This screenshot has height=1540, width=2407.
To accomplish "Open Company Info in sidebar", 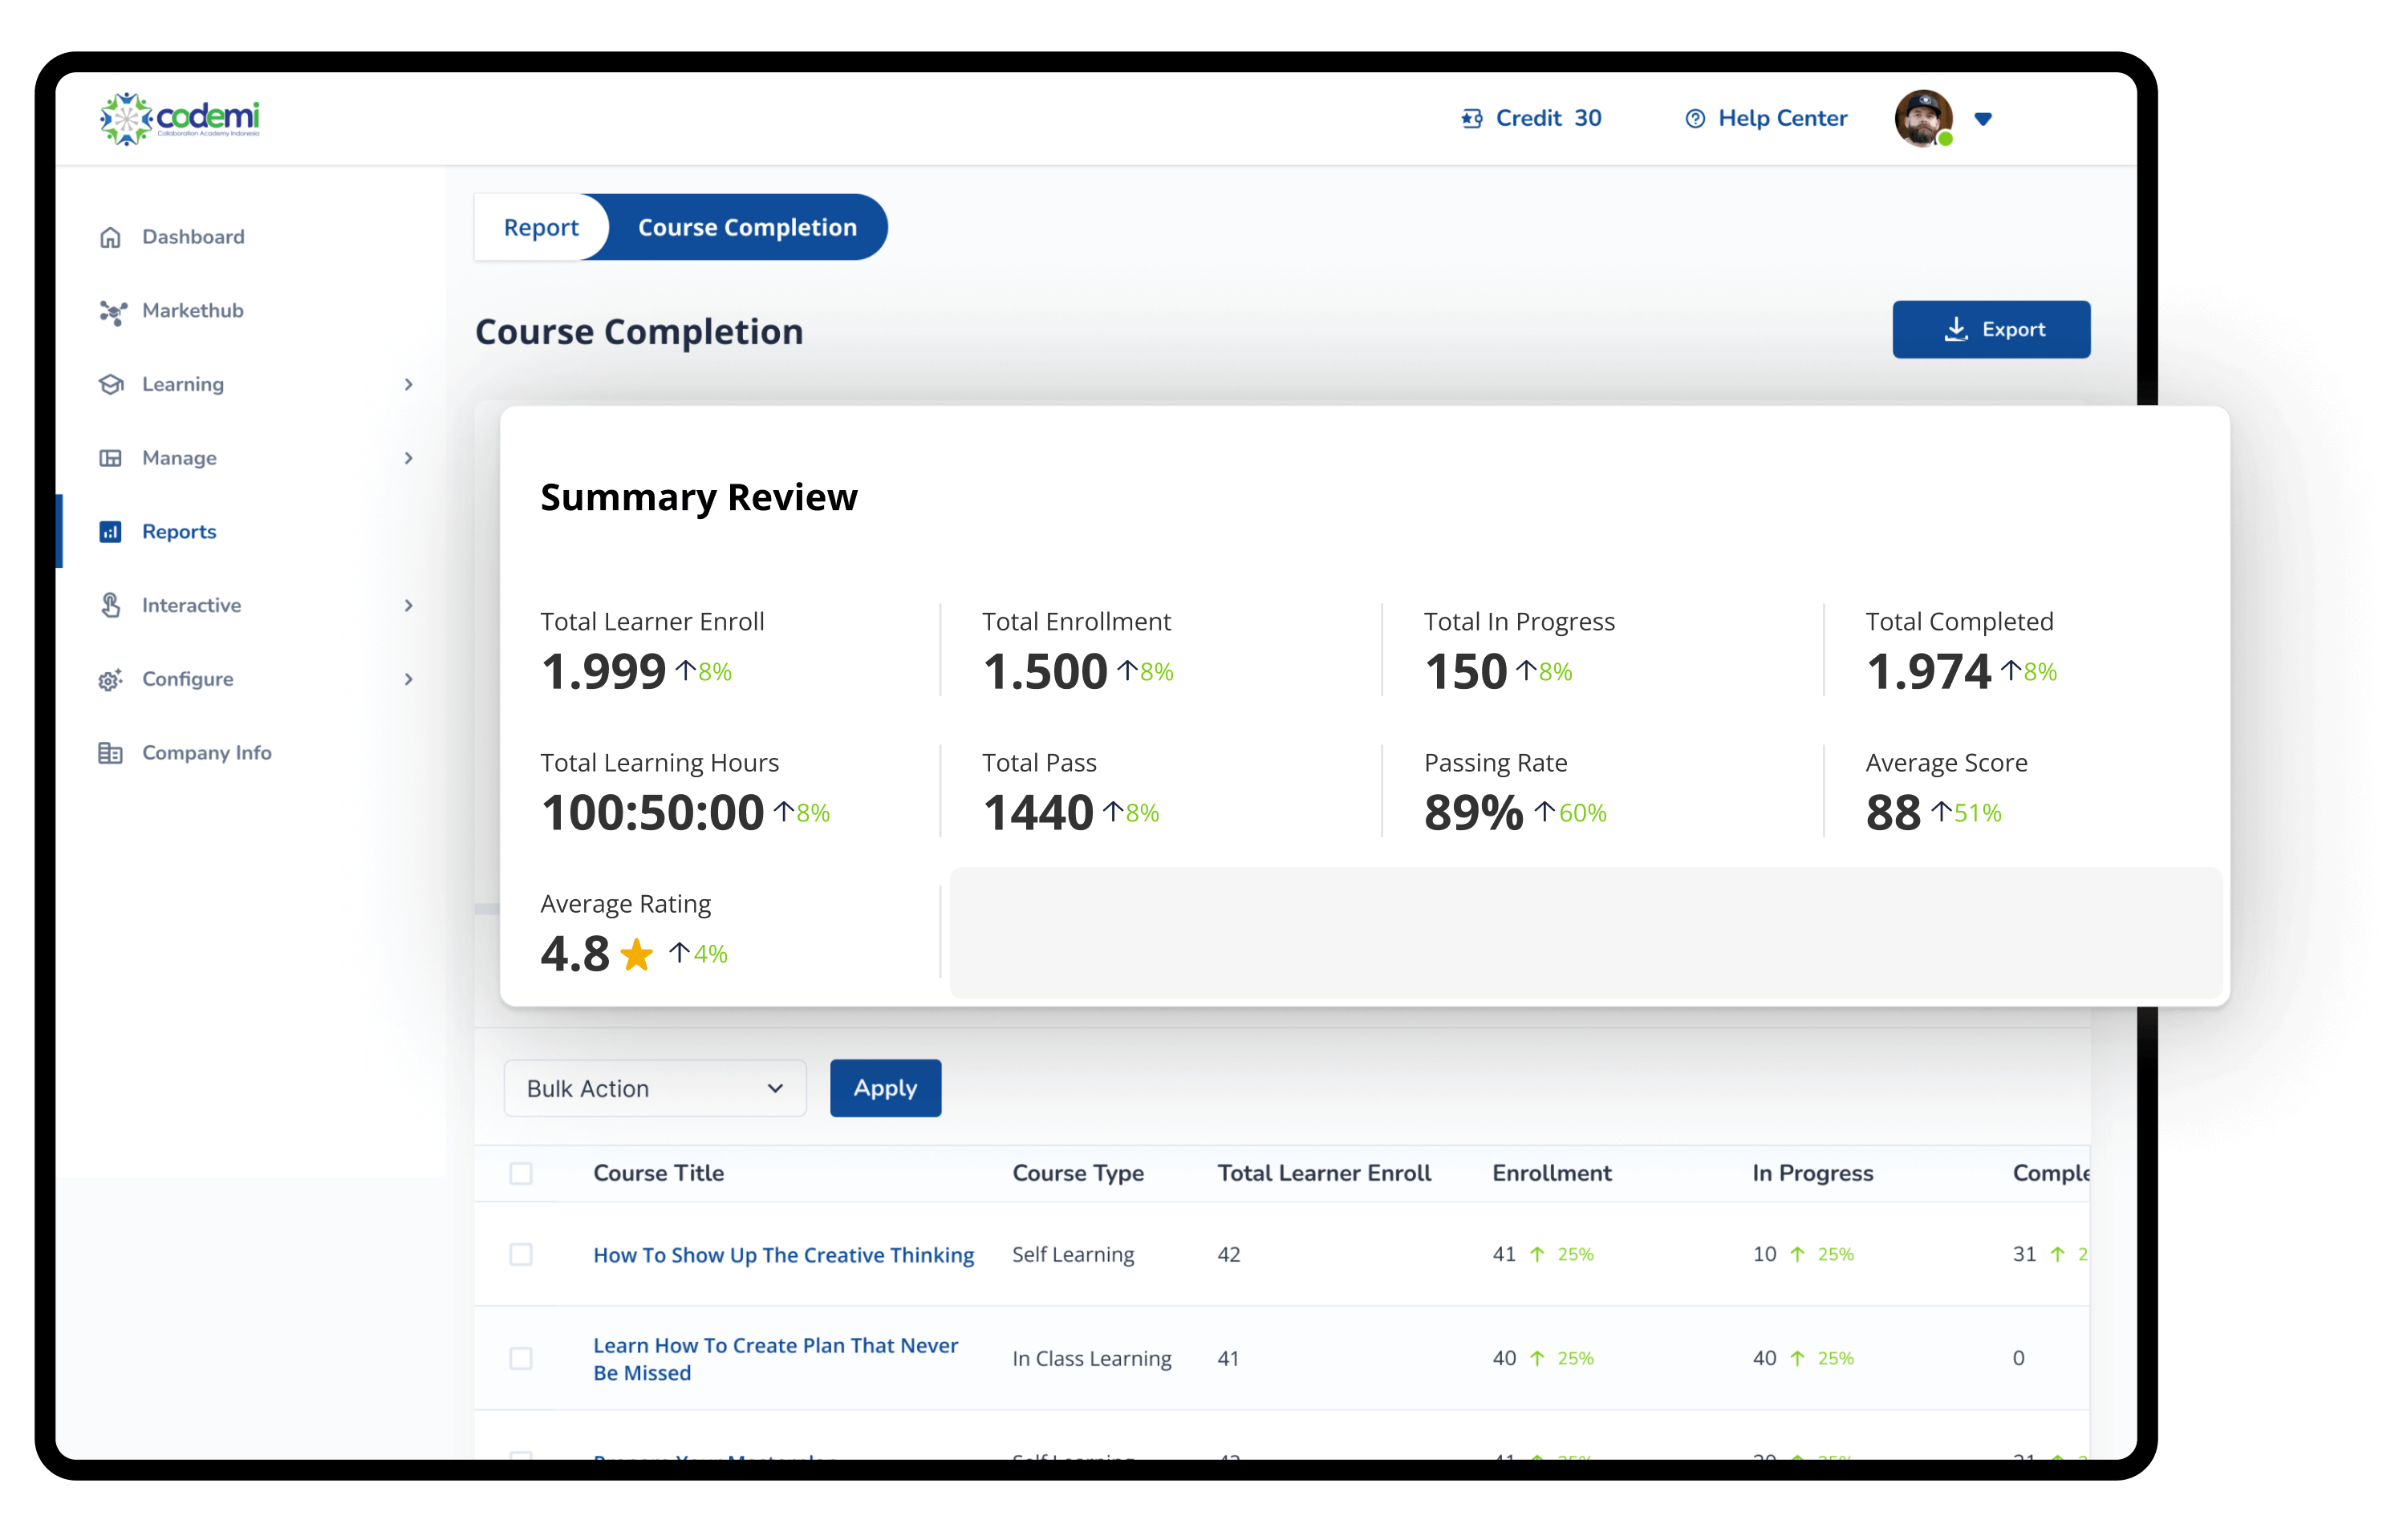I will click(207, 753).
